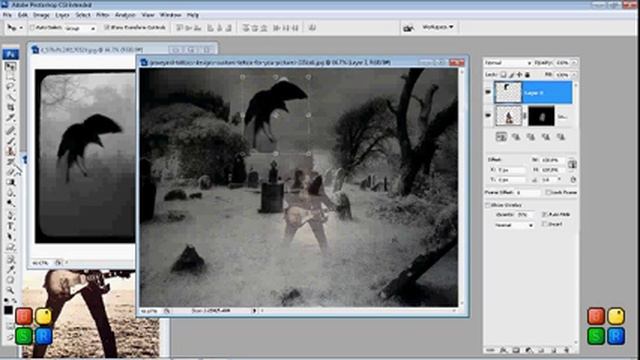Open the layer Fill slider arrow
This screenshot has width=640, height=360.
coord(574,75)
